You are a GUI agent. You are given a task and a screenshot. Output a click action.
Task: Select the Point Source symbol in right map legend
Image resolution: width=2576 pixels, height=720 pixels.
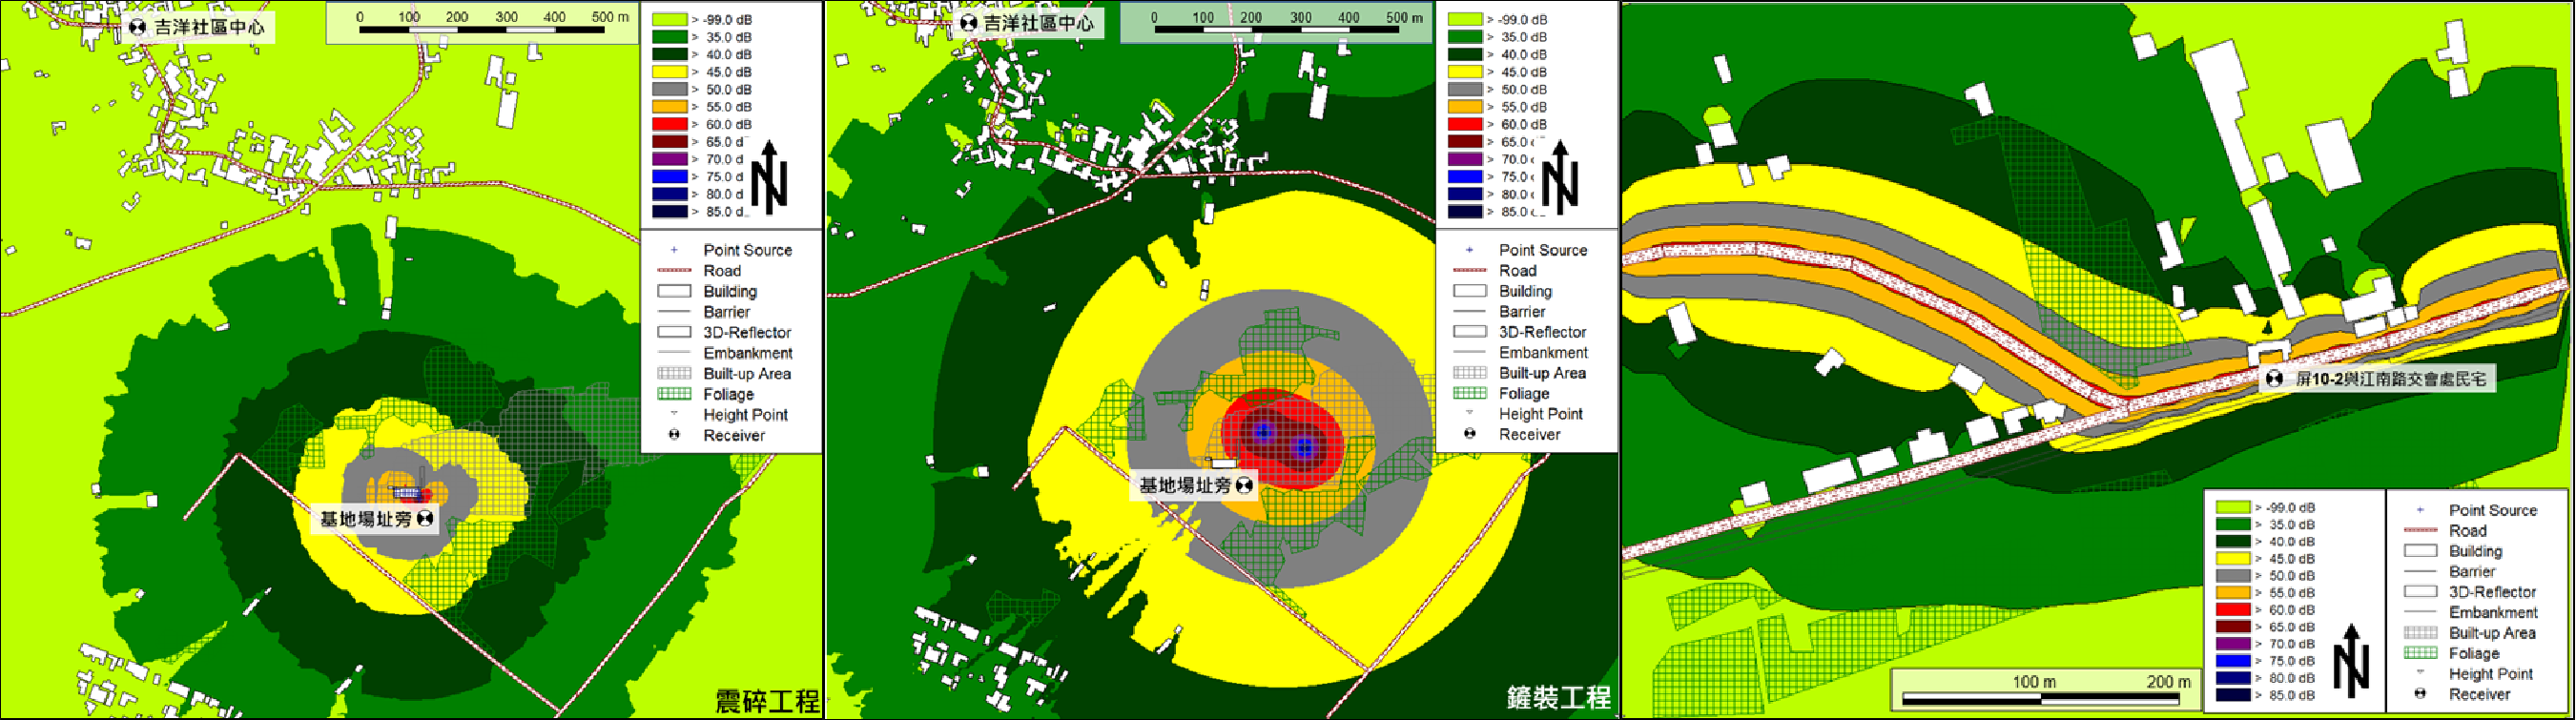[2420, 510]
